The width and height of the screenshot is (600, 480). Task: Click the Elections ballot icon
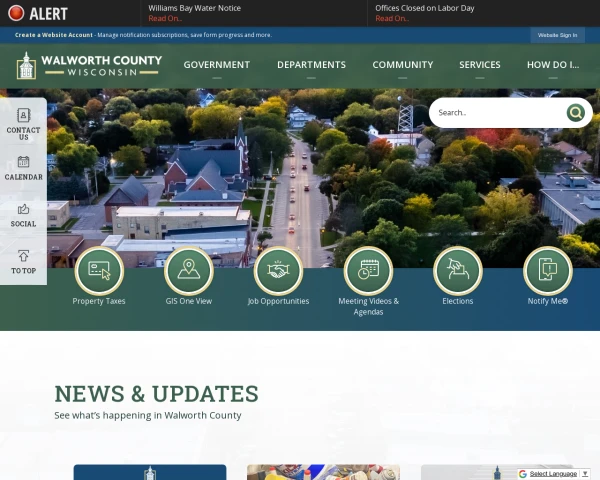[458, 270]
